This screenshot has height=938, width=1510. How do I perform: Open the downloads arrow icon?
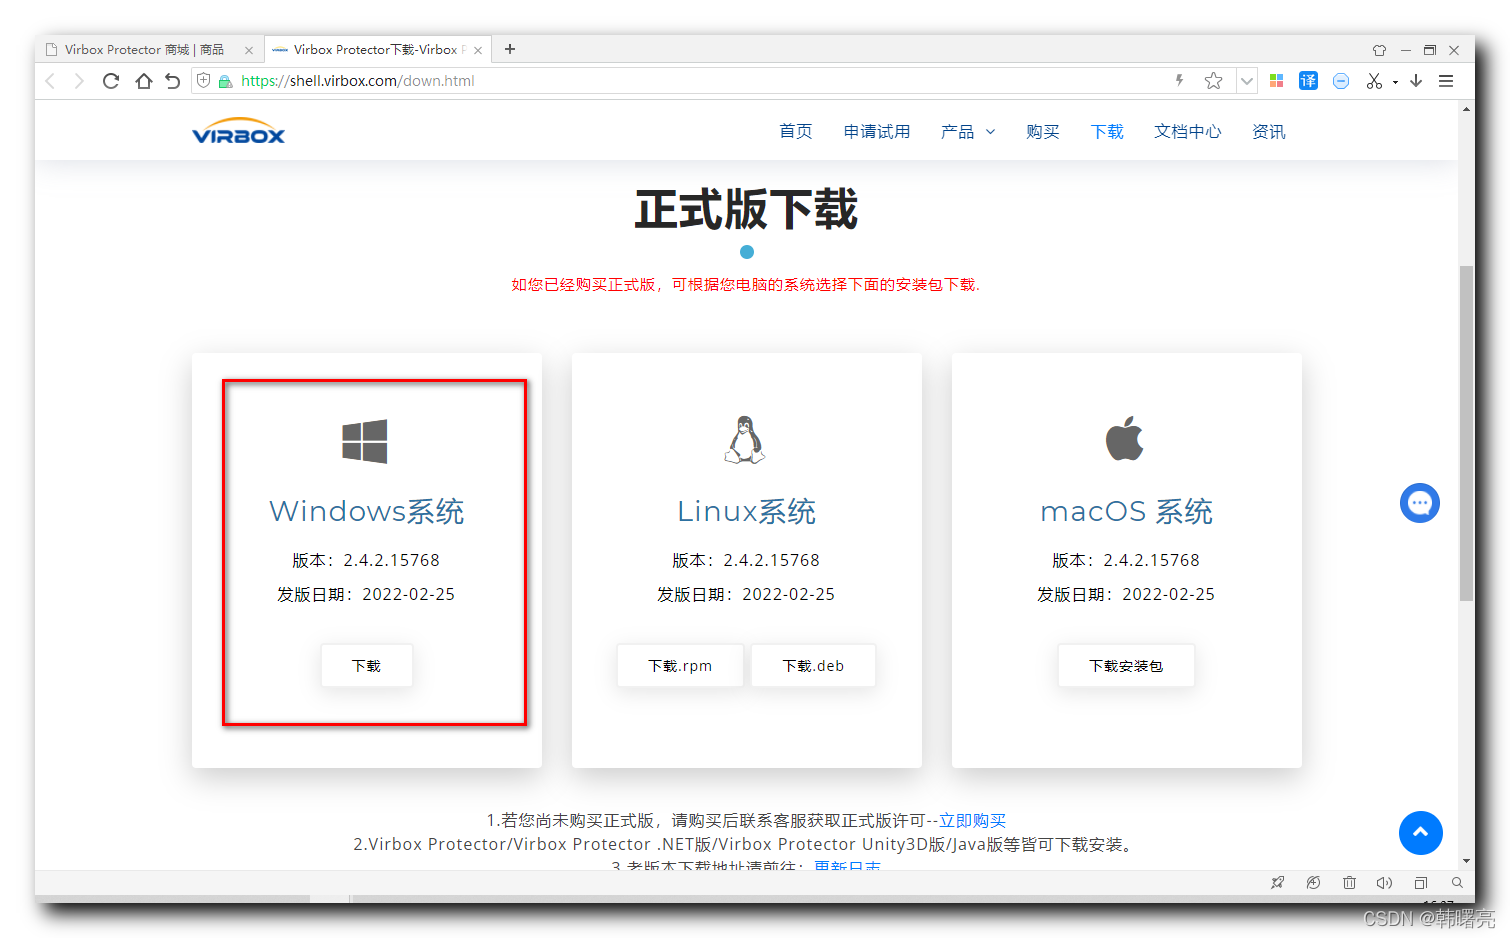coord(1416,81)
